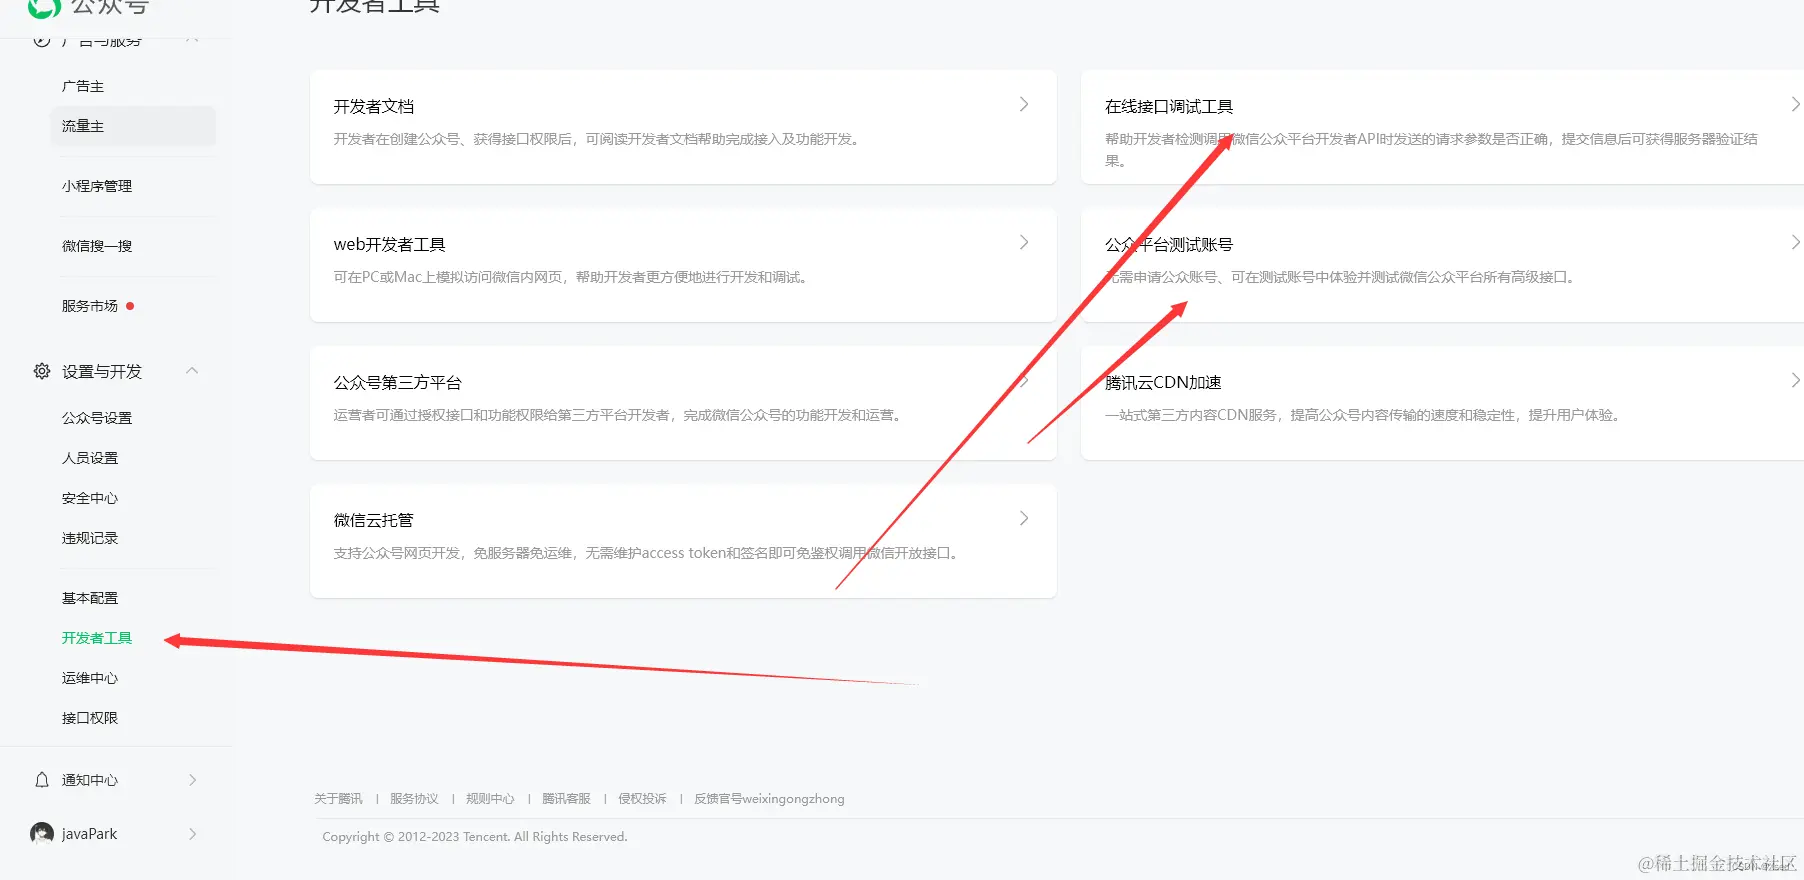
Task: Click the settings gear icon beside 设置与开发
Action: click(x=42, y=371)
